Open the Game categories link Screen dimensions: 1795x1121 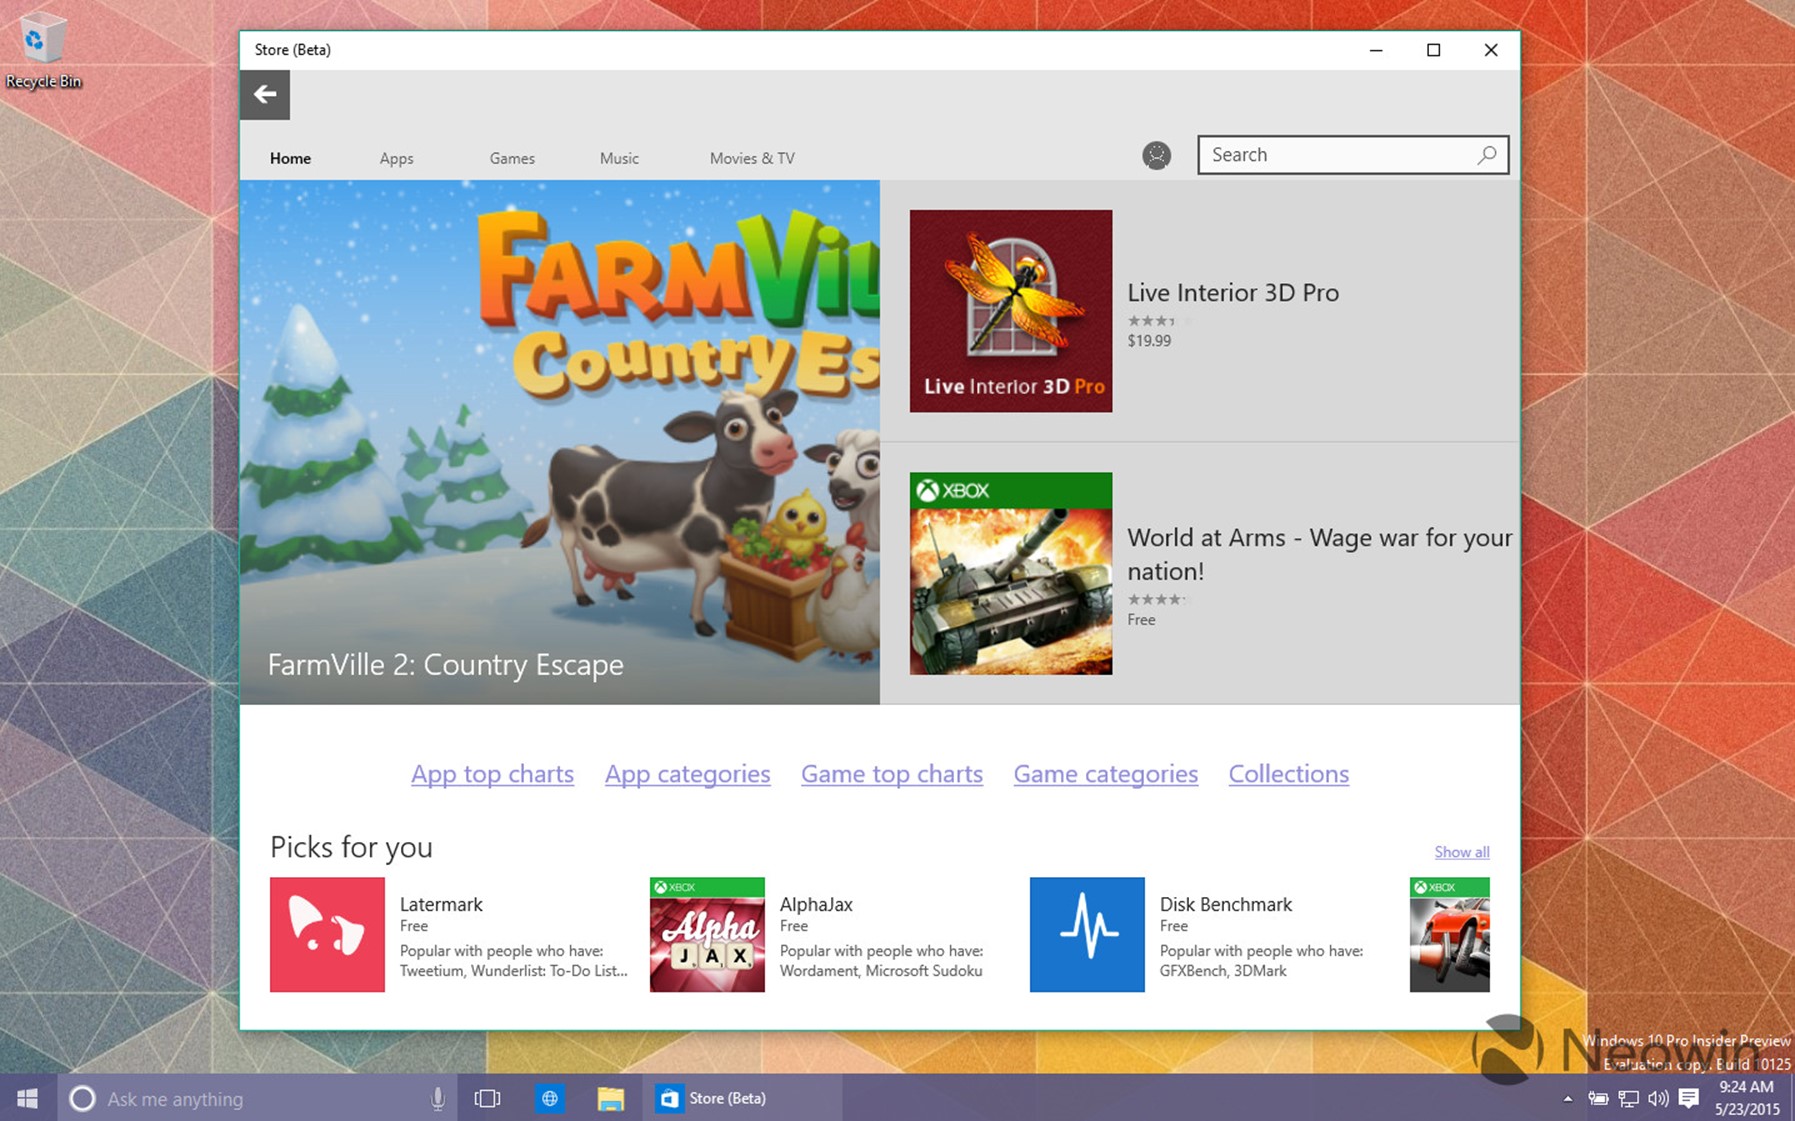coord(1105,774)
